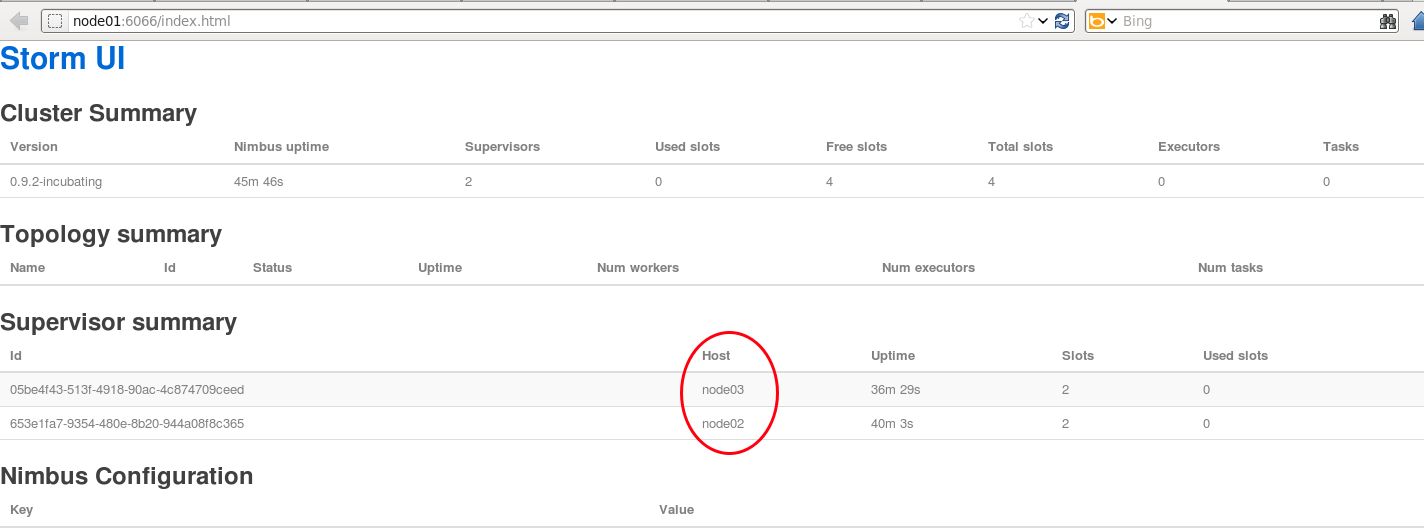Reload the page with the refresh icon

click(1062, 20)
